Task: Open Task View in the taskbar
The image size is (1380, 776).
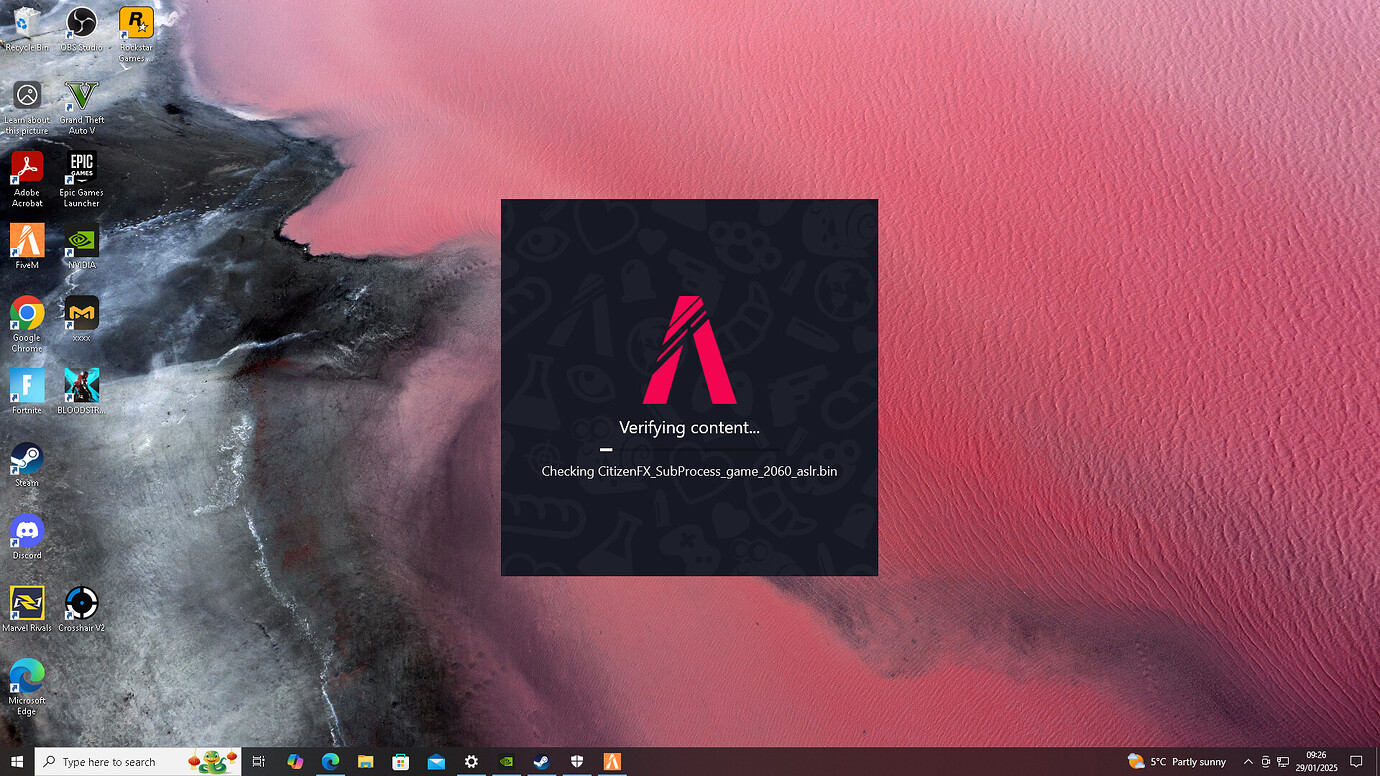Action: (258, 761)
